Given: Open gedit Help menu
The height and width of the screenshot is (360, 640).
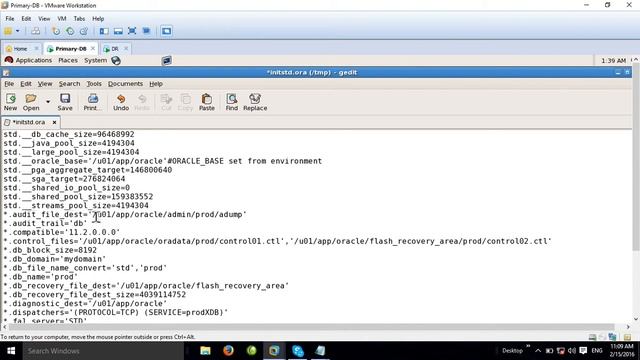Looking at the screenshot, I should (x=156, y=84).
